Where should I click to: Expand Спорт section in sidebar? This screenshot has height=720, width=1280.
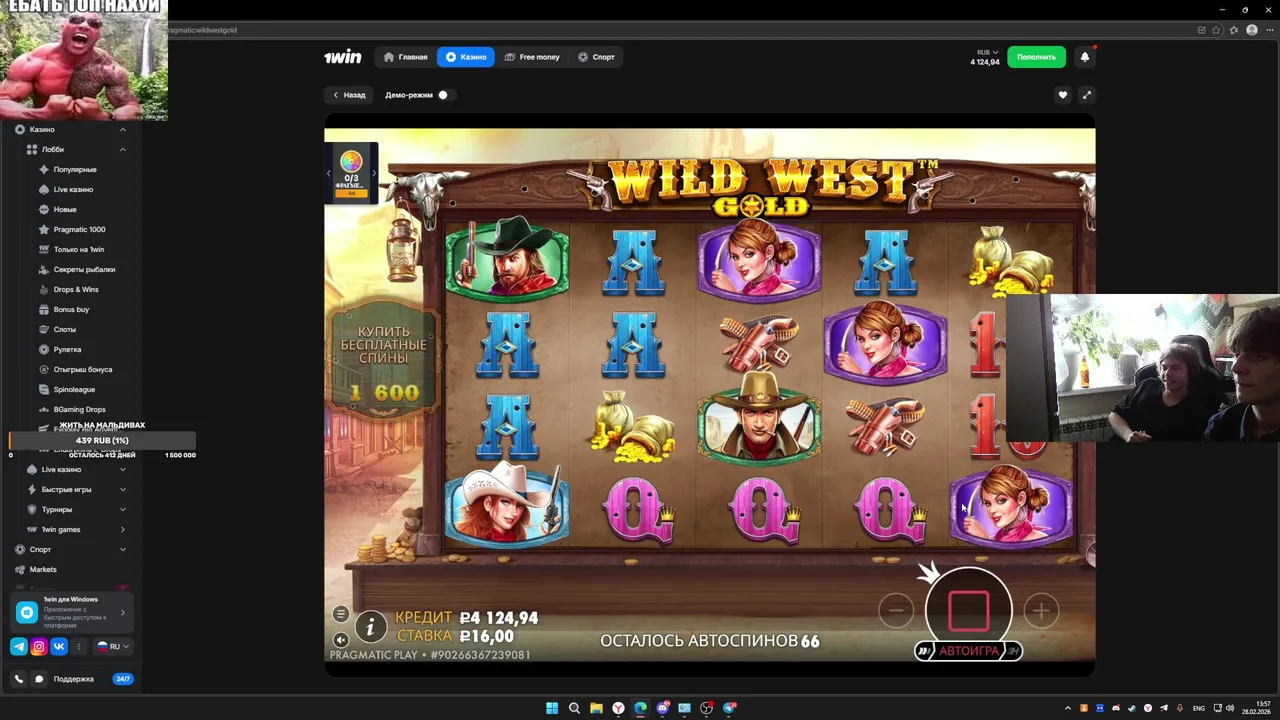tap(123, 549)
